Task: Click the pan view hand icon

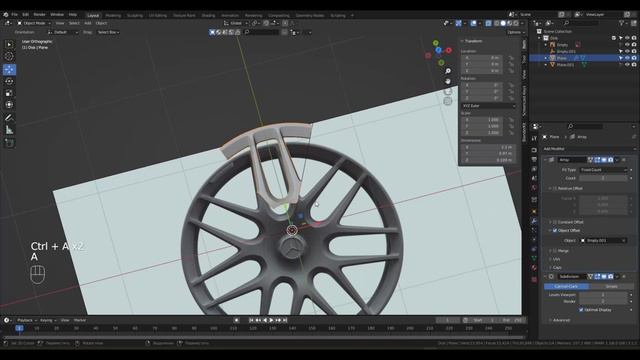Action: point(448,81)
